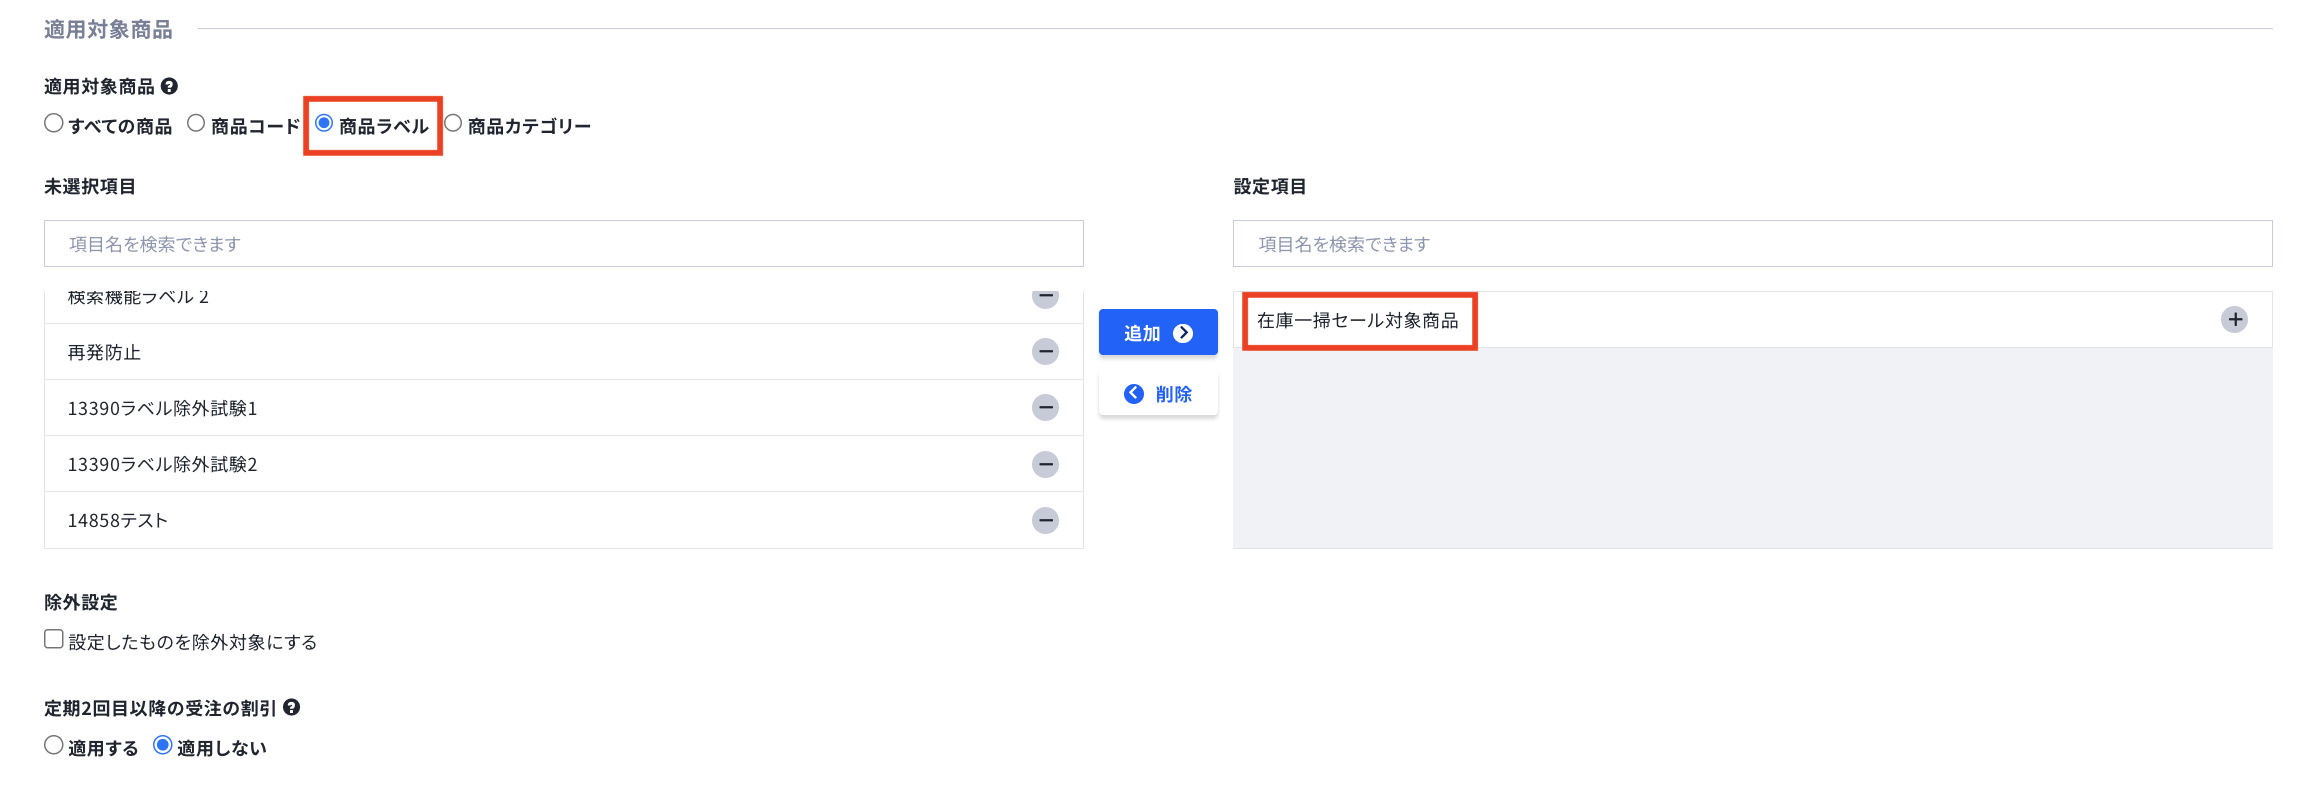Enable 設定したものを除外対象にする checkbox
The width and height of the screenshot is (2305, 812).
pyautogui.click(x=54, y=640)
